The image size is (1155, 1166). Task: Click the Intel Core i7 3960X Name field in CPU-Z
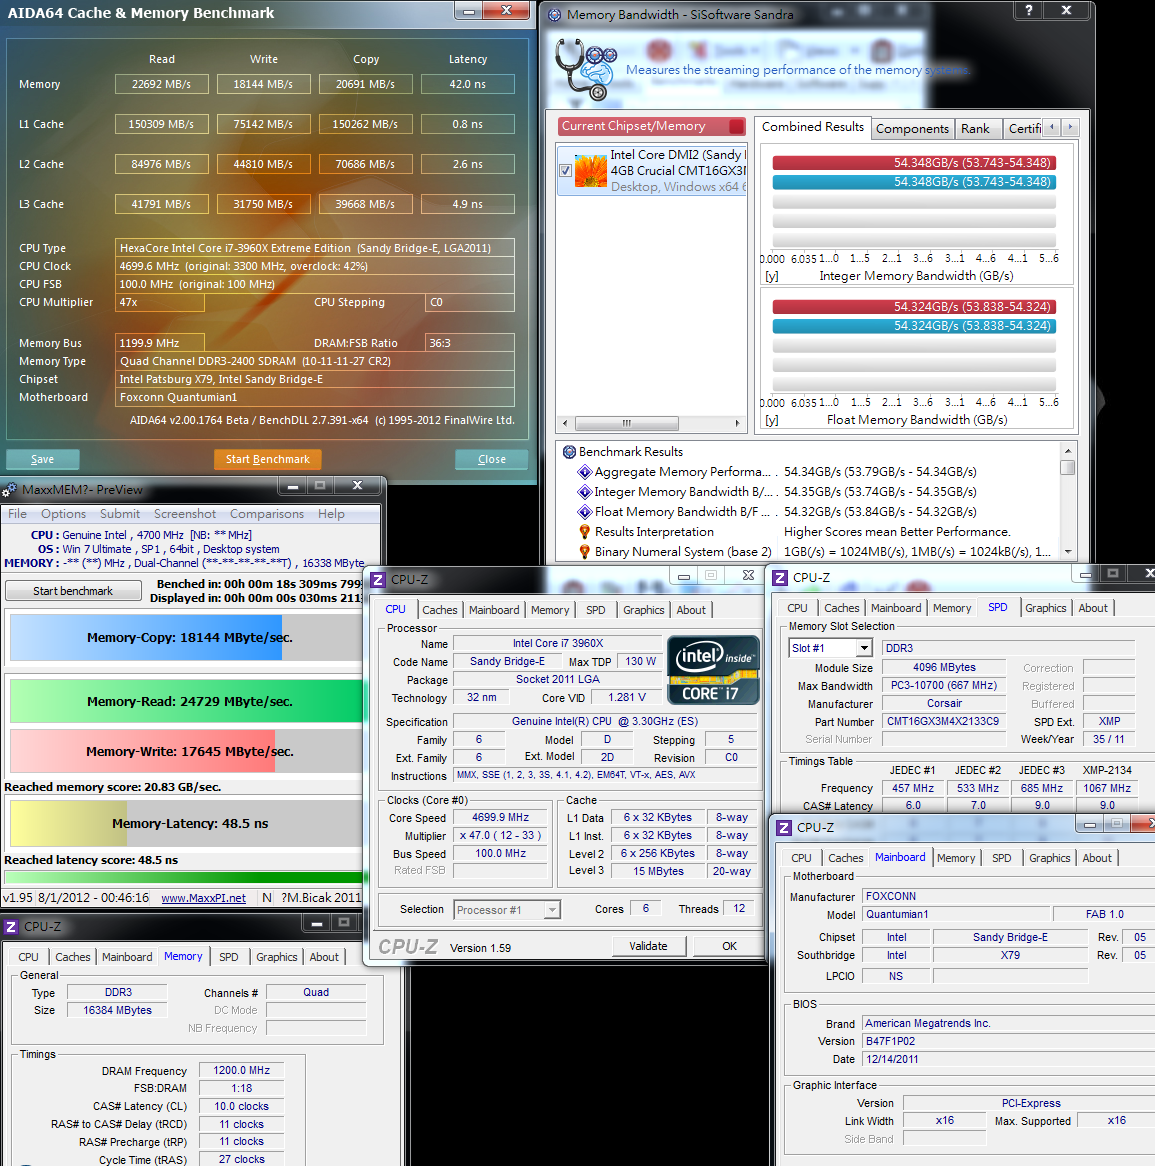[558, 643]
